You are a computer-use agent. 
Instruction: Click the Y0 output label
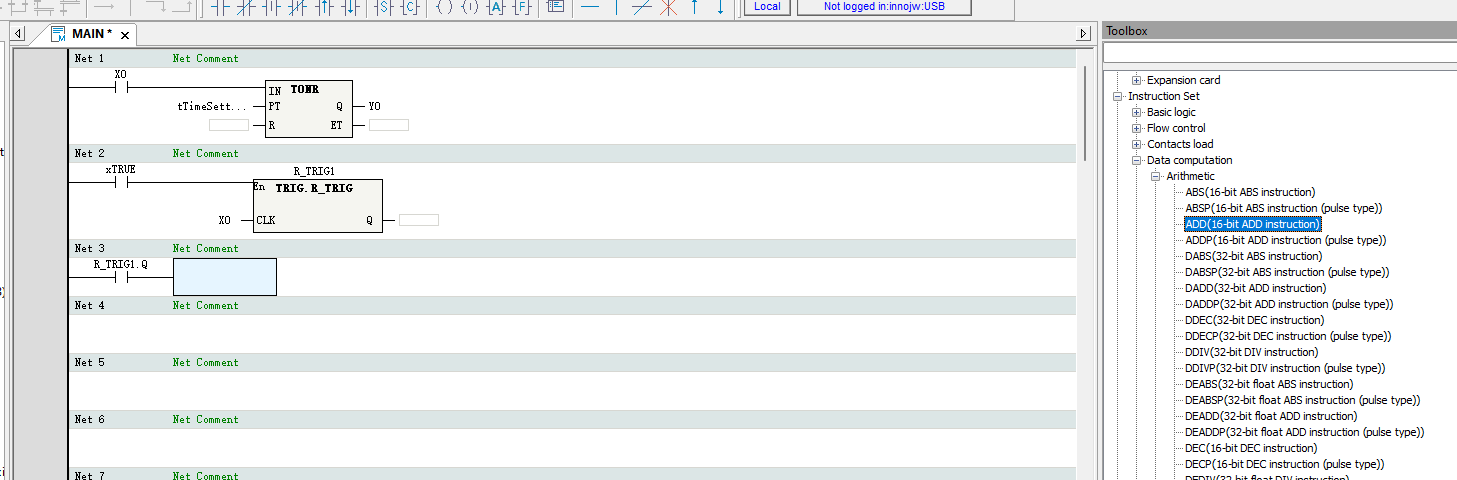click(374, 106)
